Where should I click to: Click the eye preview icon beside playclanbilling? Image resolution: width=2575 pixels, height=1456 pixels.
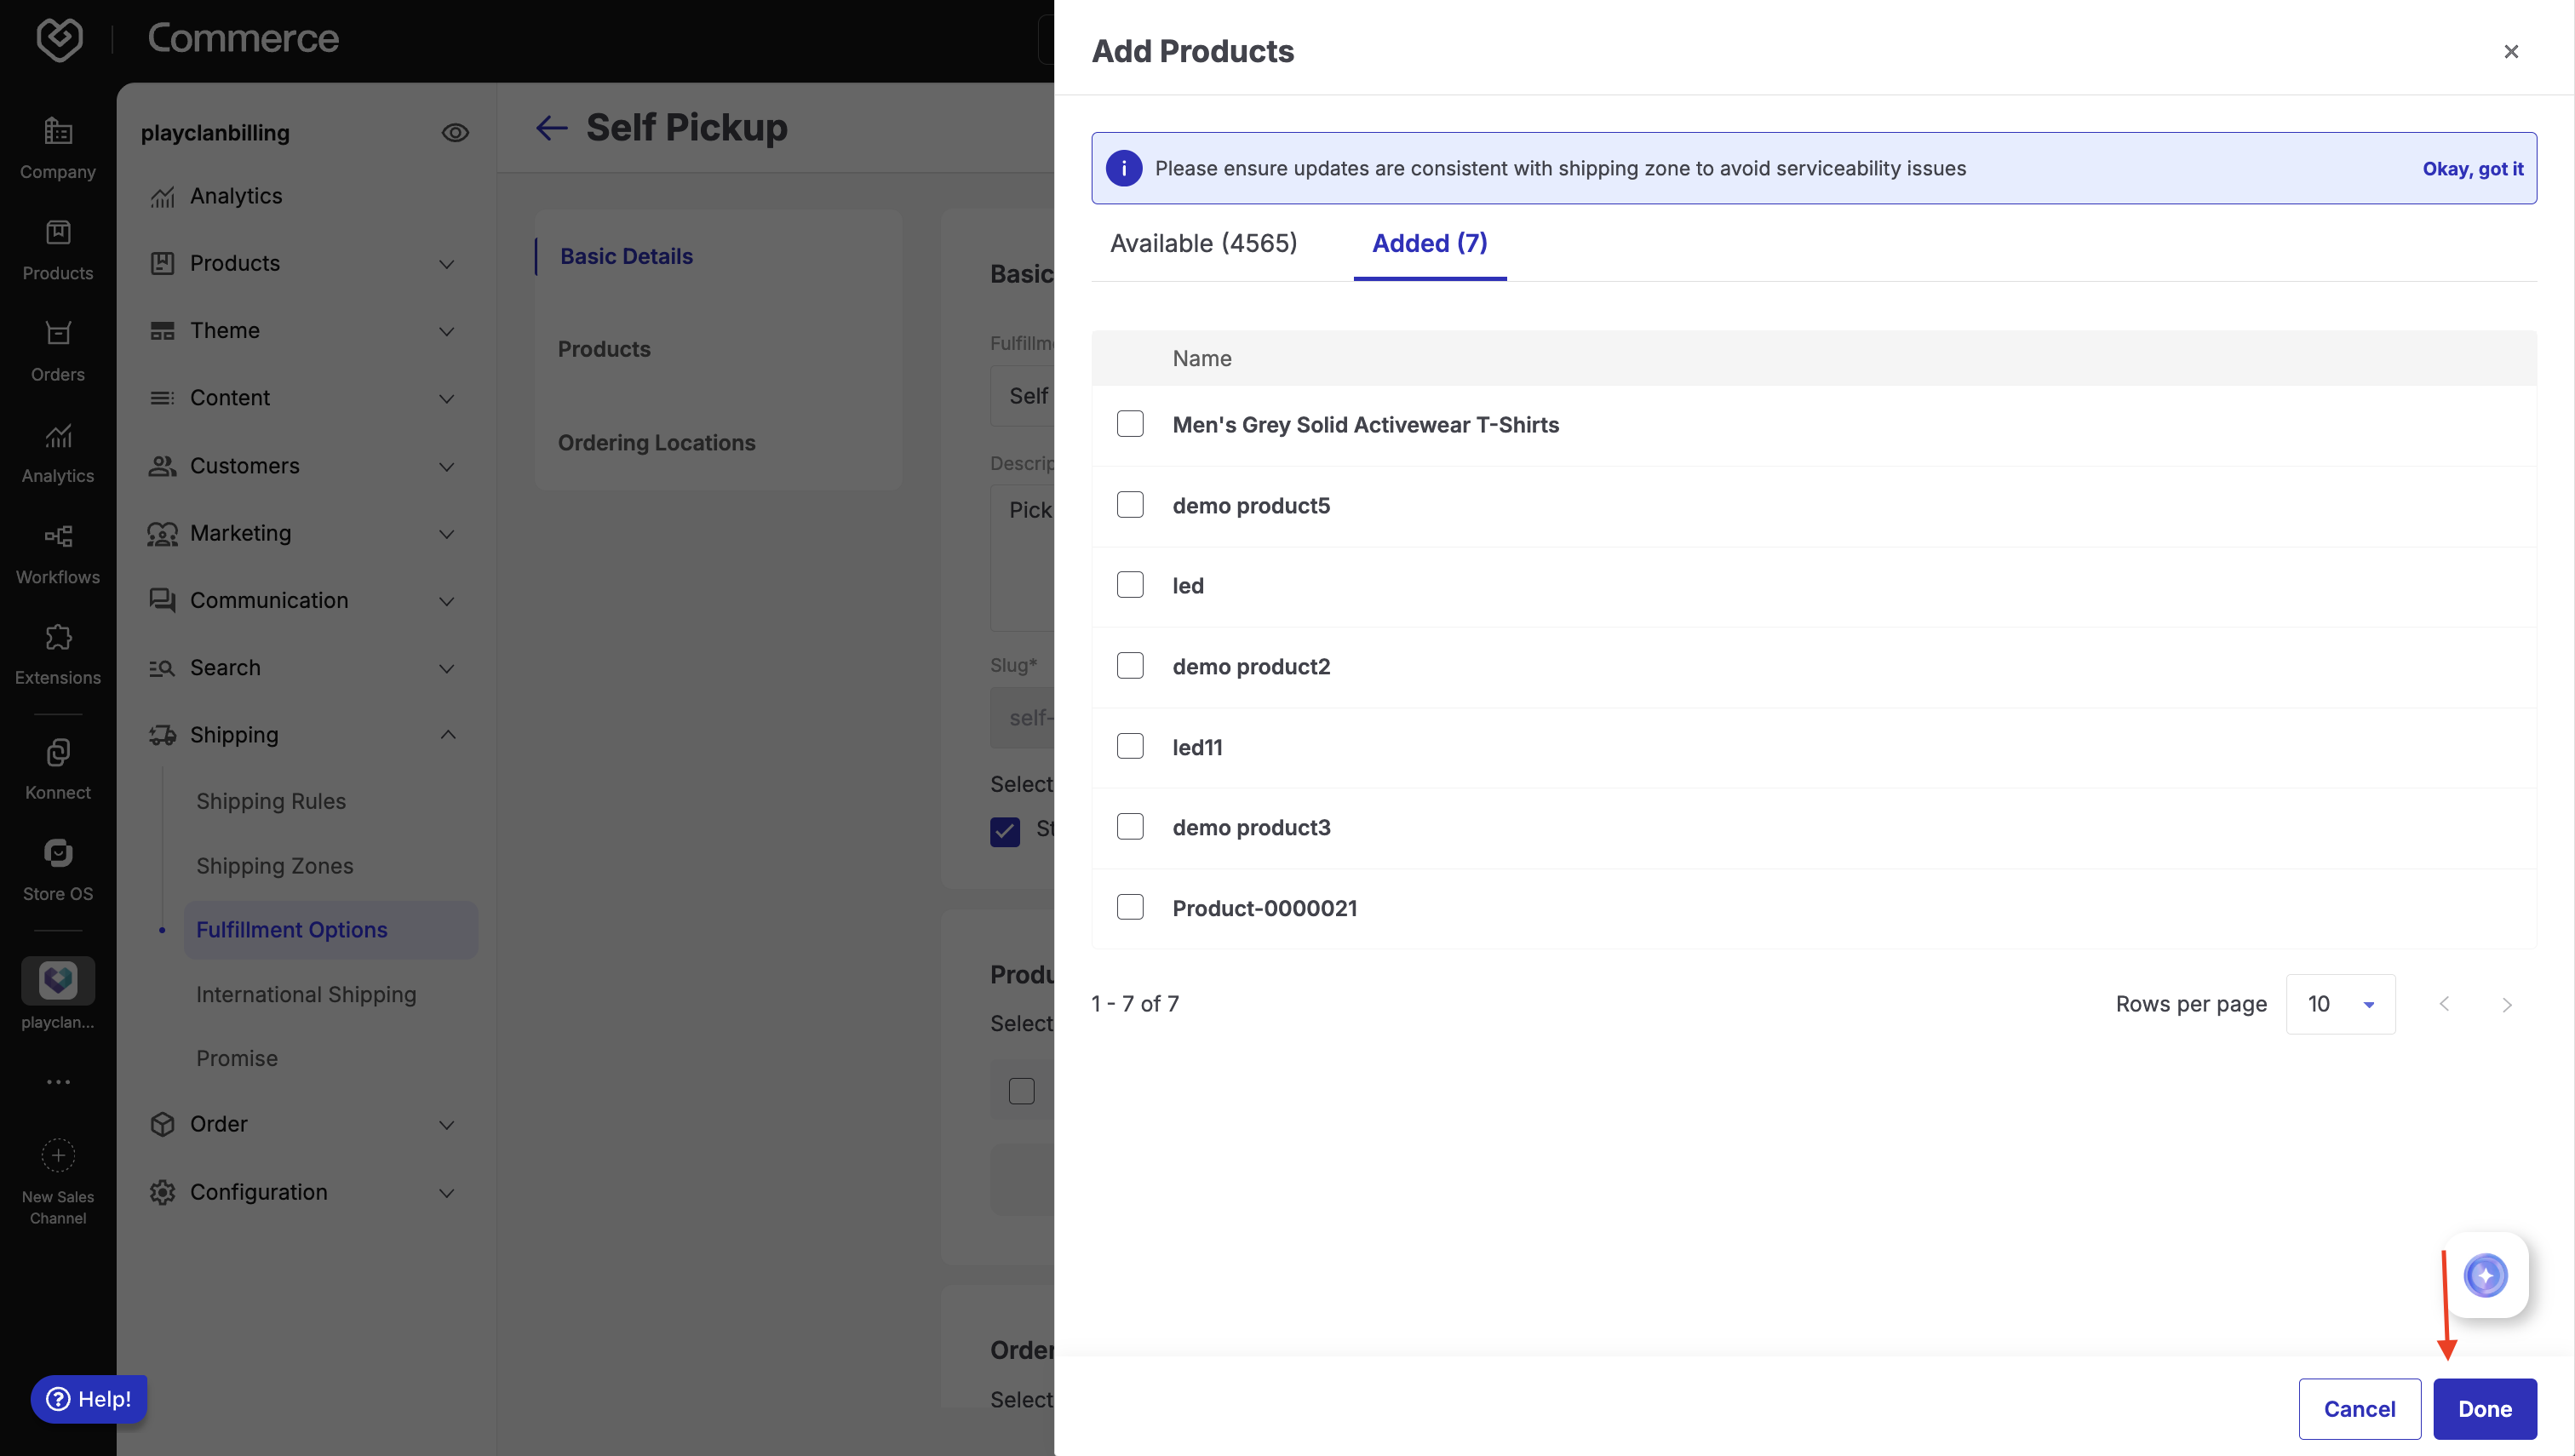[455, 133]
